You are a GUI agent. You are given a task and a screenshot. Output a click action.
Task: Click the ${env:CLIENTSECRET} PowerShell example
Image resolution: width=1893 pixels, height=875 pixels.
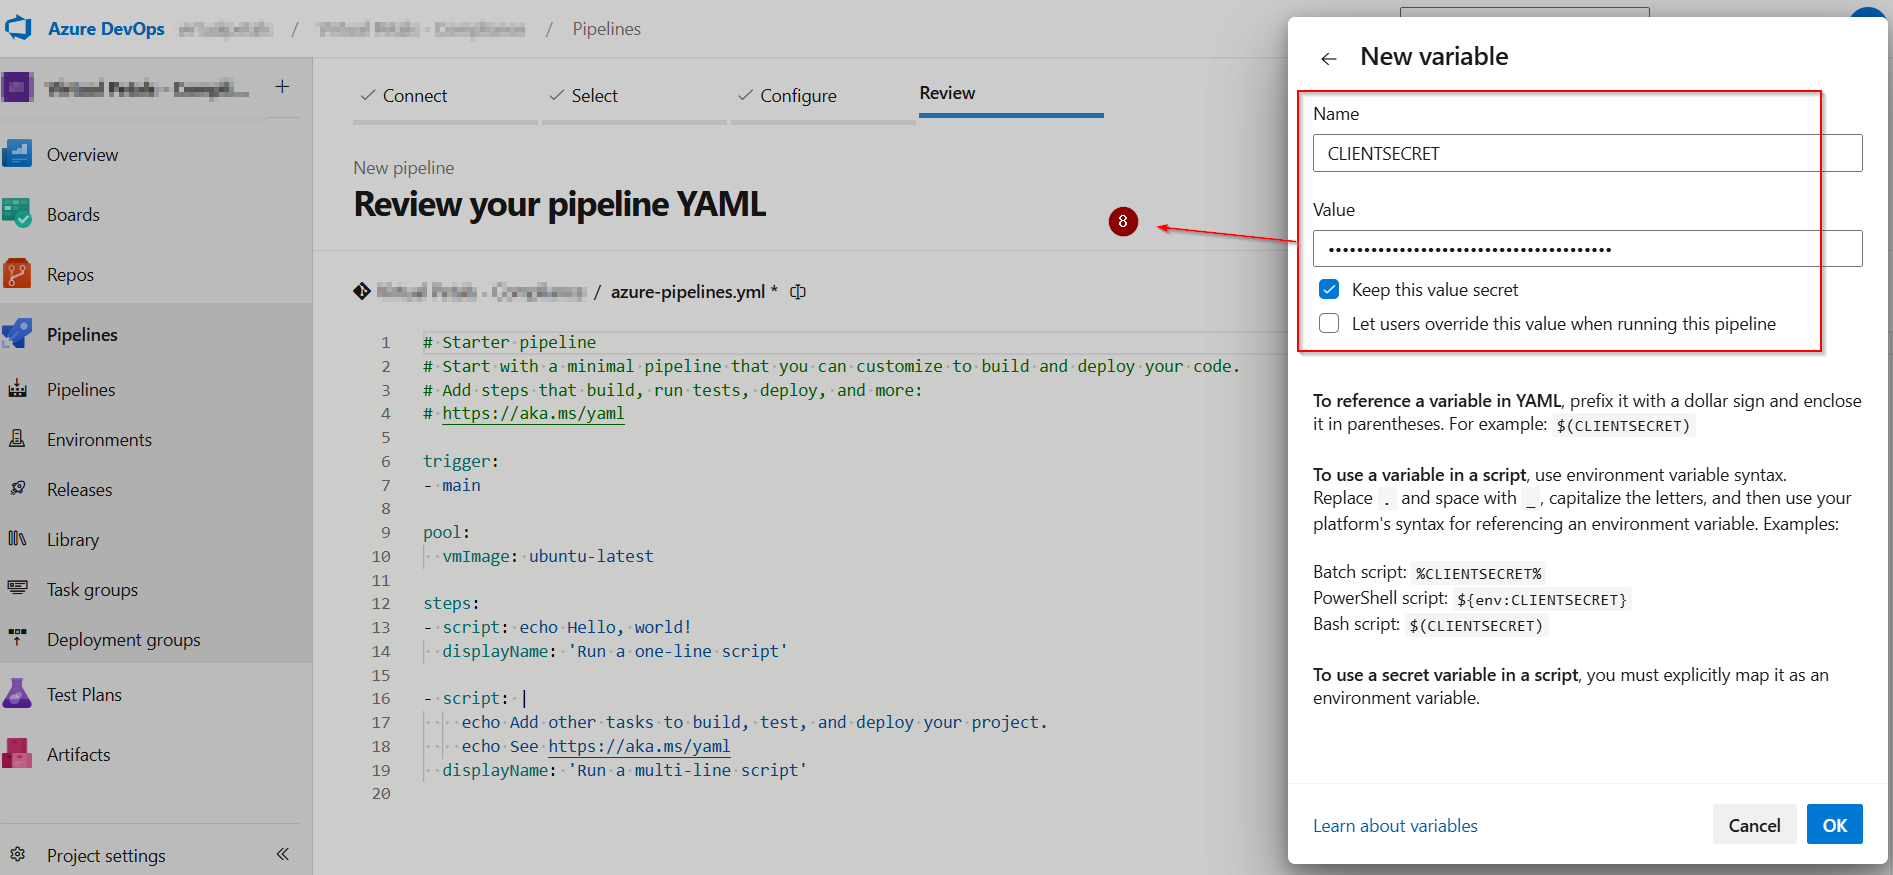(x=1542, y=600)
